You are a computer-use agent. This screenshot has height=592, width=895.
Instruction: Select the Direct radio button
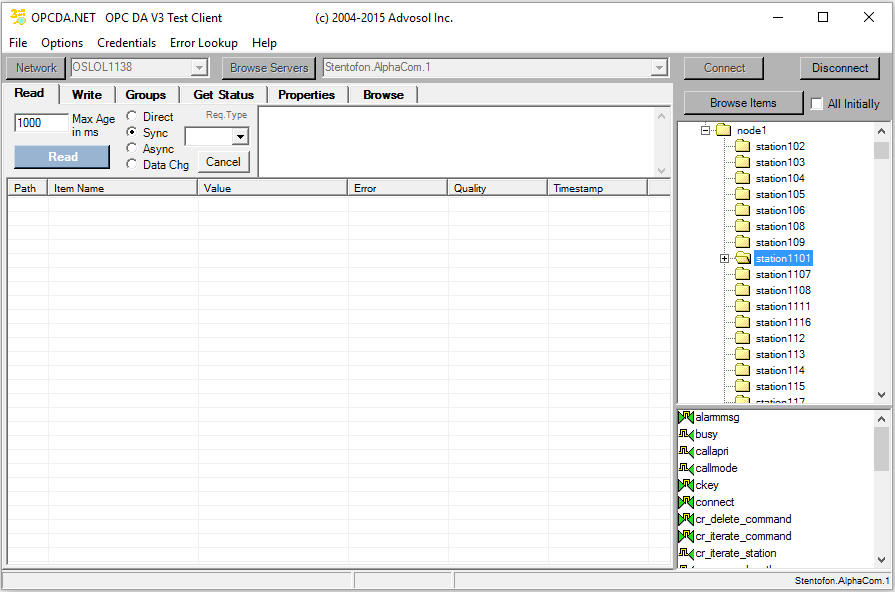(132, 117)
